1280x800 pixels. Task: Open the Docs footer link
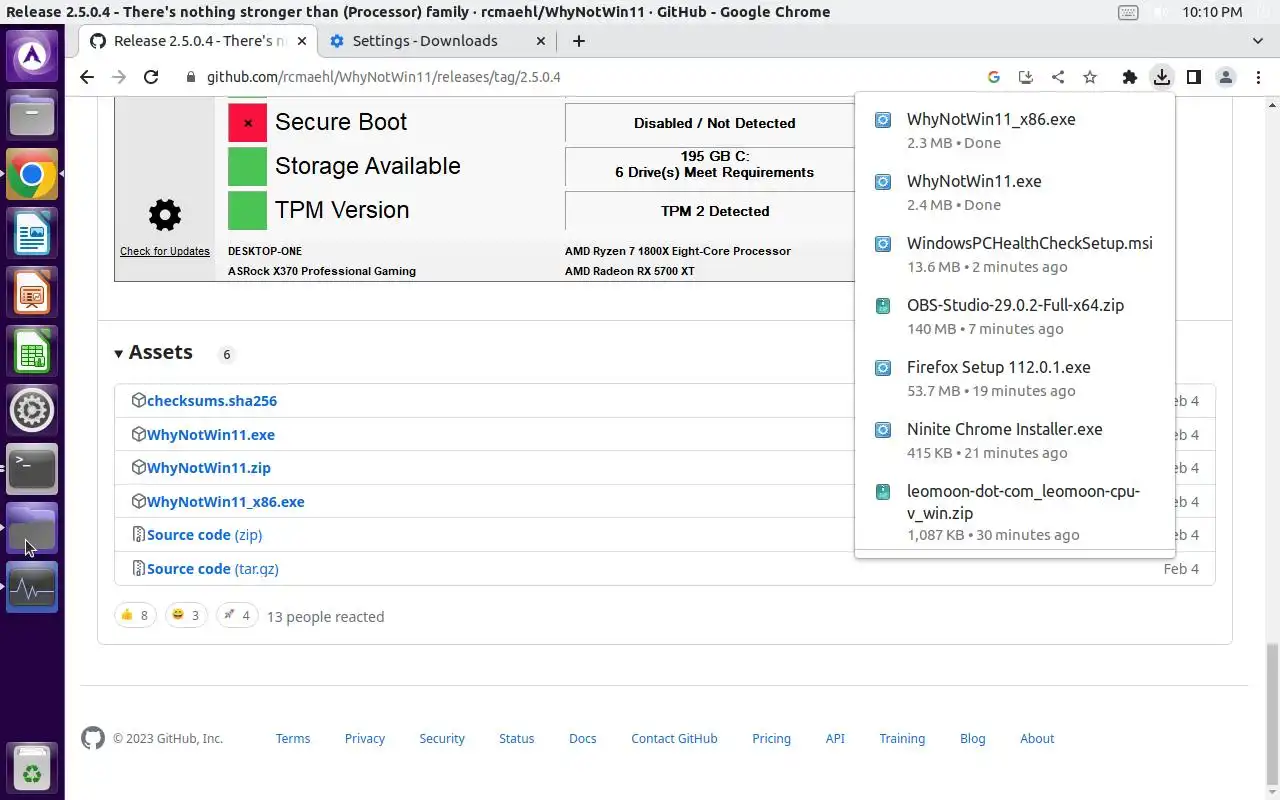[x=583, y=738]
